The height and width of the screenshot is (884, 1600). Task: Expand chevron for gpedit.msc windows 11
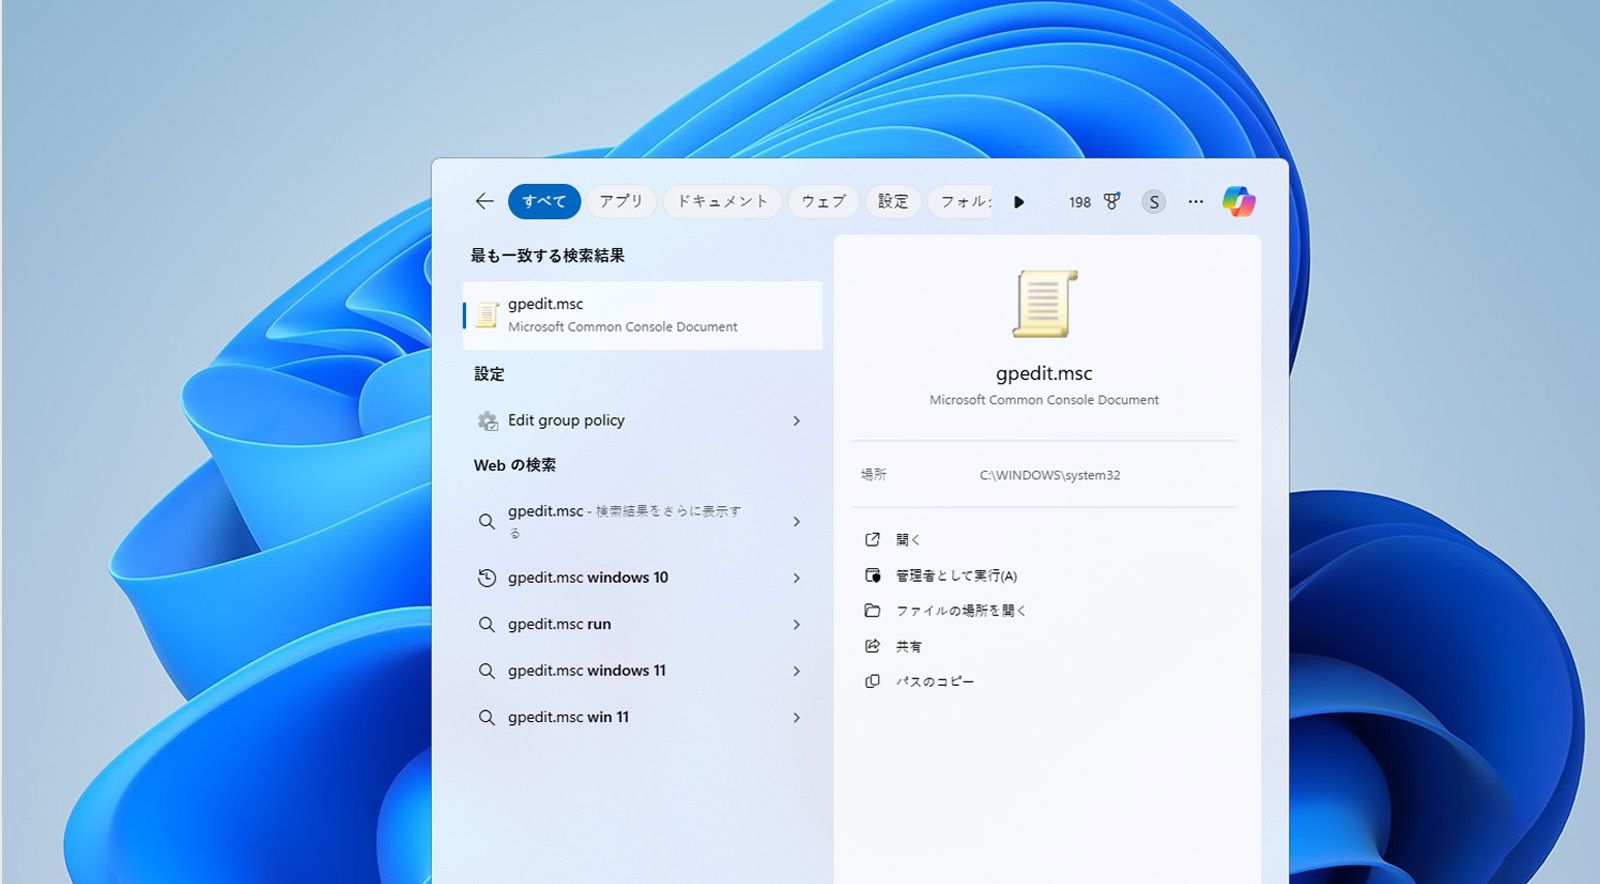797,671
